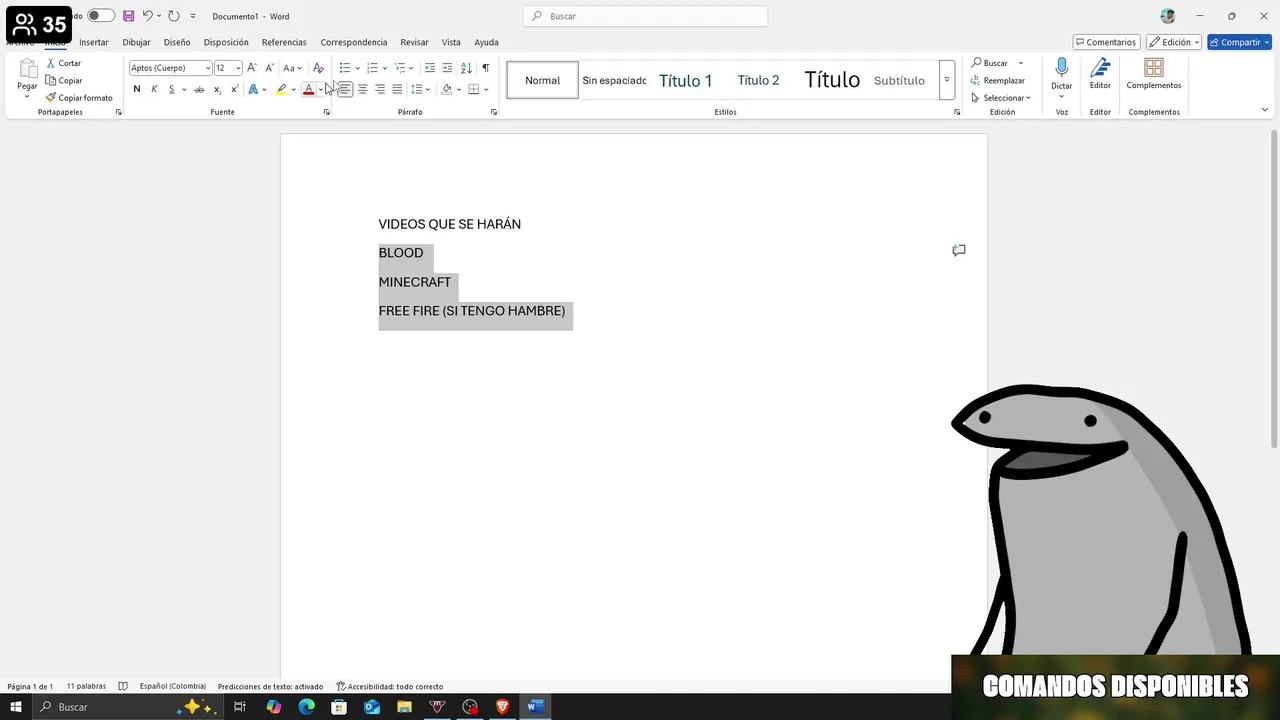The height and width of the screenshot is (720, 1280).
Task: Click the Pegar clipboard icon
Action: [x=27, y=70]
